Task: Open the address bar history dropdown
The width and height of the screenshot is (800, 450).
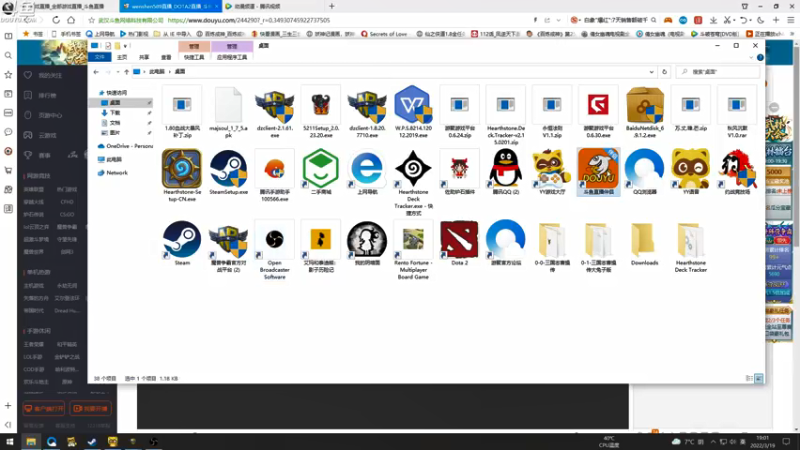Action: [652, 72]
